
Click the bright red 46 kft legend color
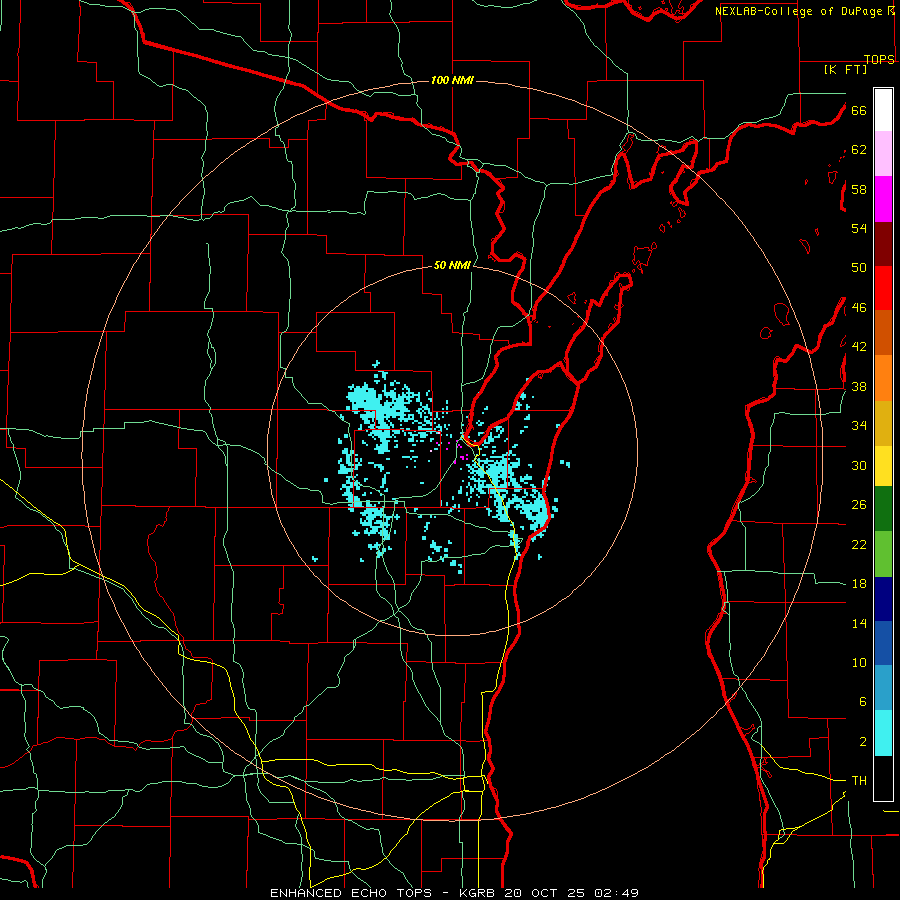(x=883, y=289)
